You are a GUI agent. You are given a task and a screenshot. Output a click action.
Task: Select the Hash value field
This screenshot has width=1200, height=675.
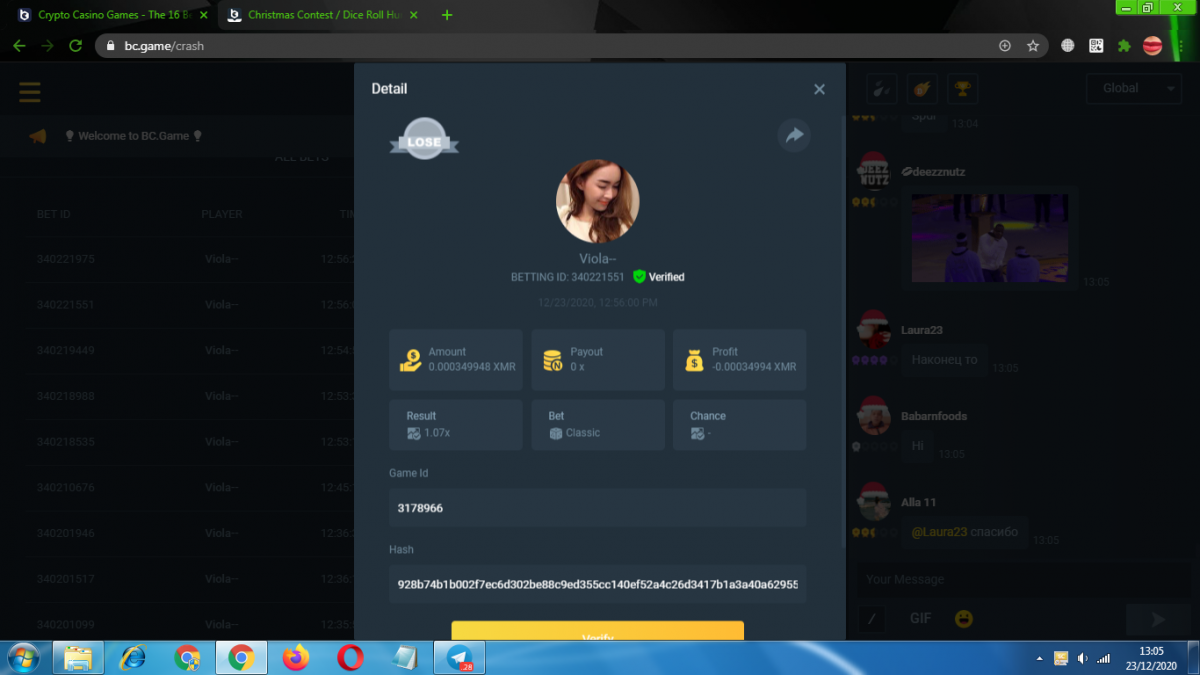597,584
